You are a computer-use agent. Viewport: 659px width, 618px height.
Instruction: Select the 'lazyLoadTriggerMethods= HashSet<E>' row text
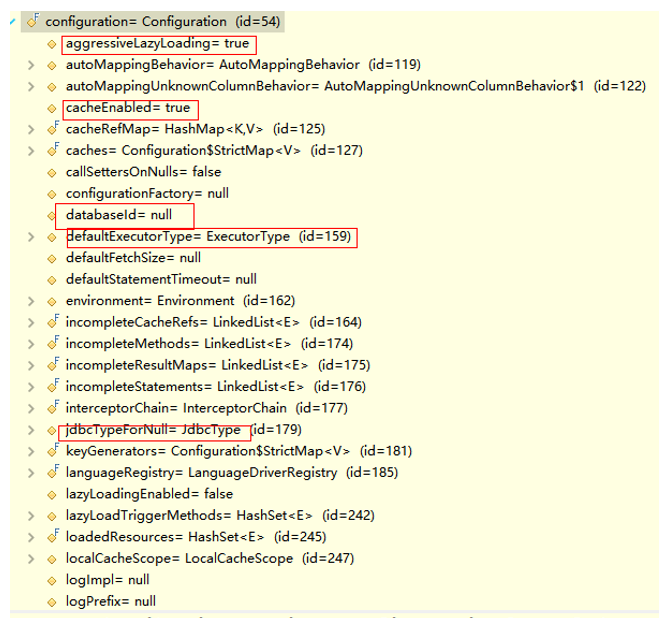pos(189,515)
